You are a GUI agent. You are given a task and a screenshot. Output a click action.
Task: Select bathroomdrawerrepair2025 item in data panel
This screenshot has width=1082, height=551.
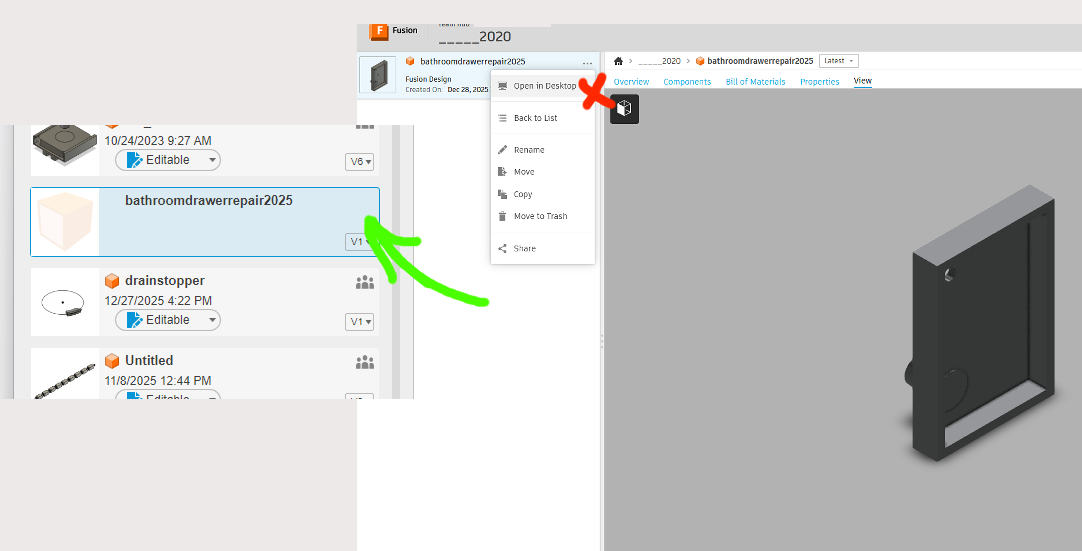click(x=205, y=222)
